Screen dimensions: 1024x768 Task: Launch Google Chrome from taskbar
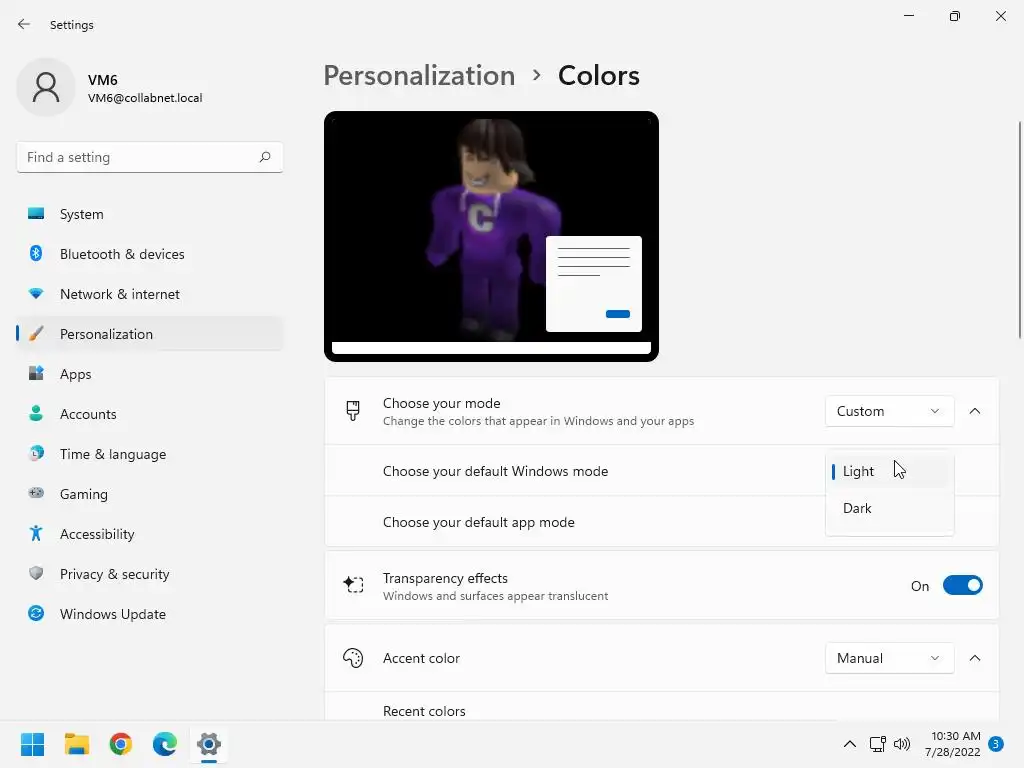pos(121,744)
